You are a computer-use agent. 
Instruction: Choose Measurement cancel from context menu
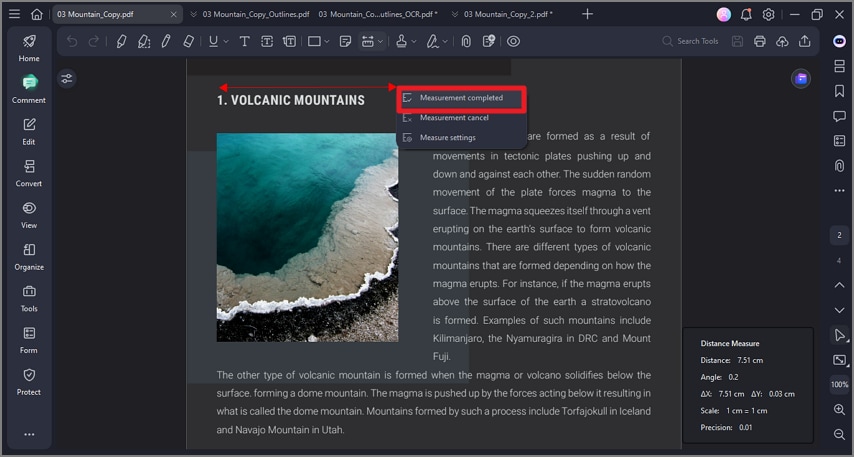(x=461, y=118)
